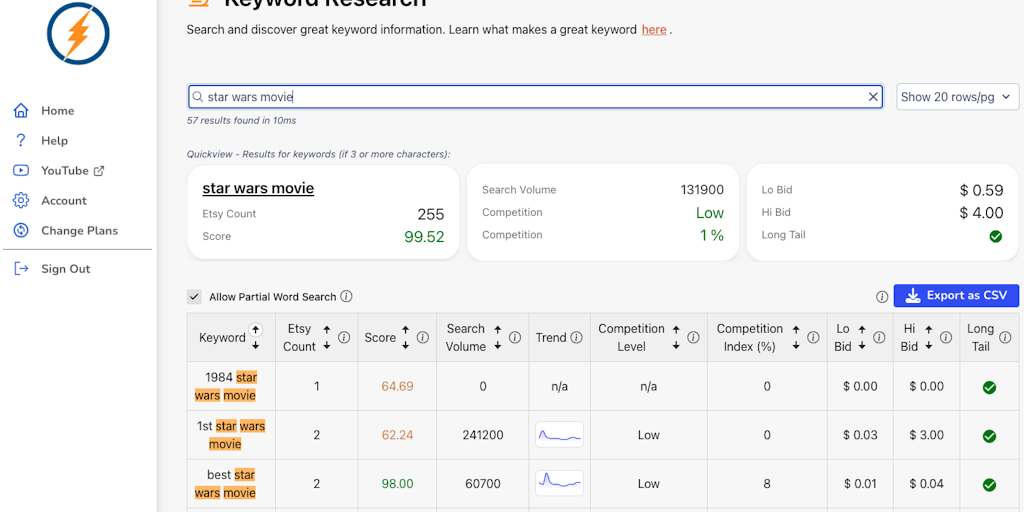The width and height of the screenshot is (1024, 512).
Task: Open the Show 20 rows/pg dropdown
Action: click(x=957, y=97)
